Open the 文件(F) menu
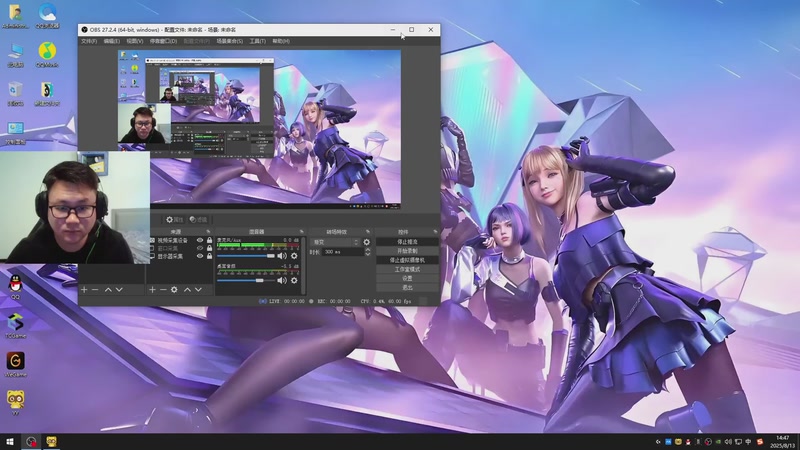This screenshot has height=450, width=800. 89,41
